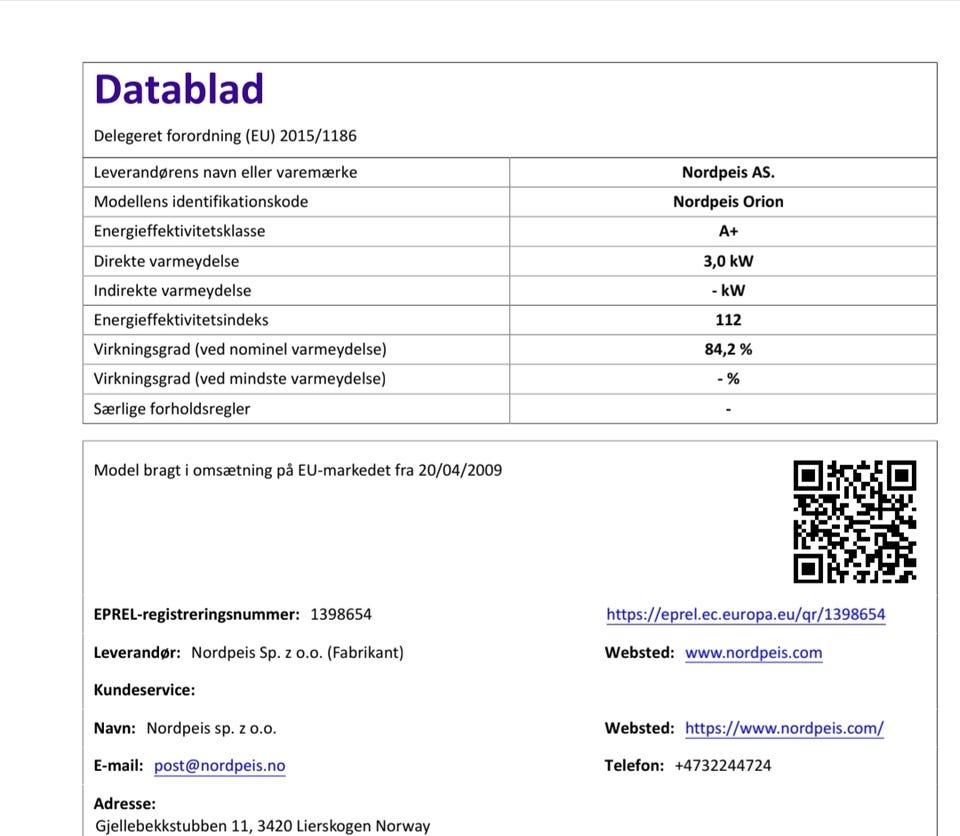
Task: Select the Datablad heading
Action: click(179, 89)
